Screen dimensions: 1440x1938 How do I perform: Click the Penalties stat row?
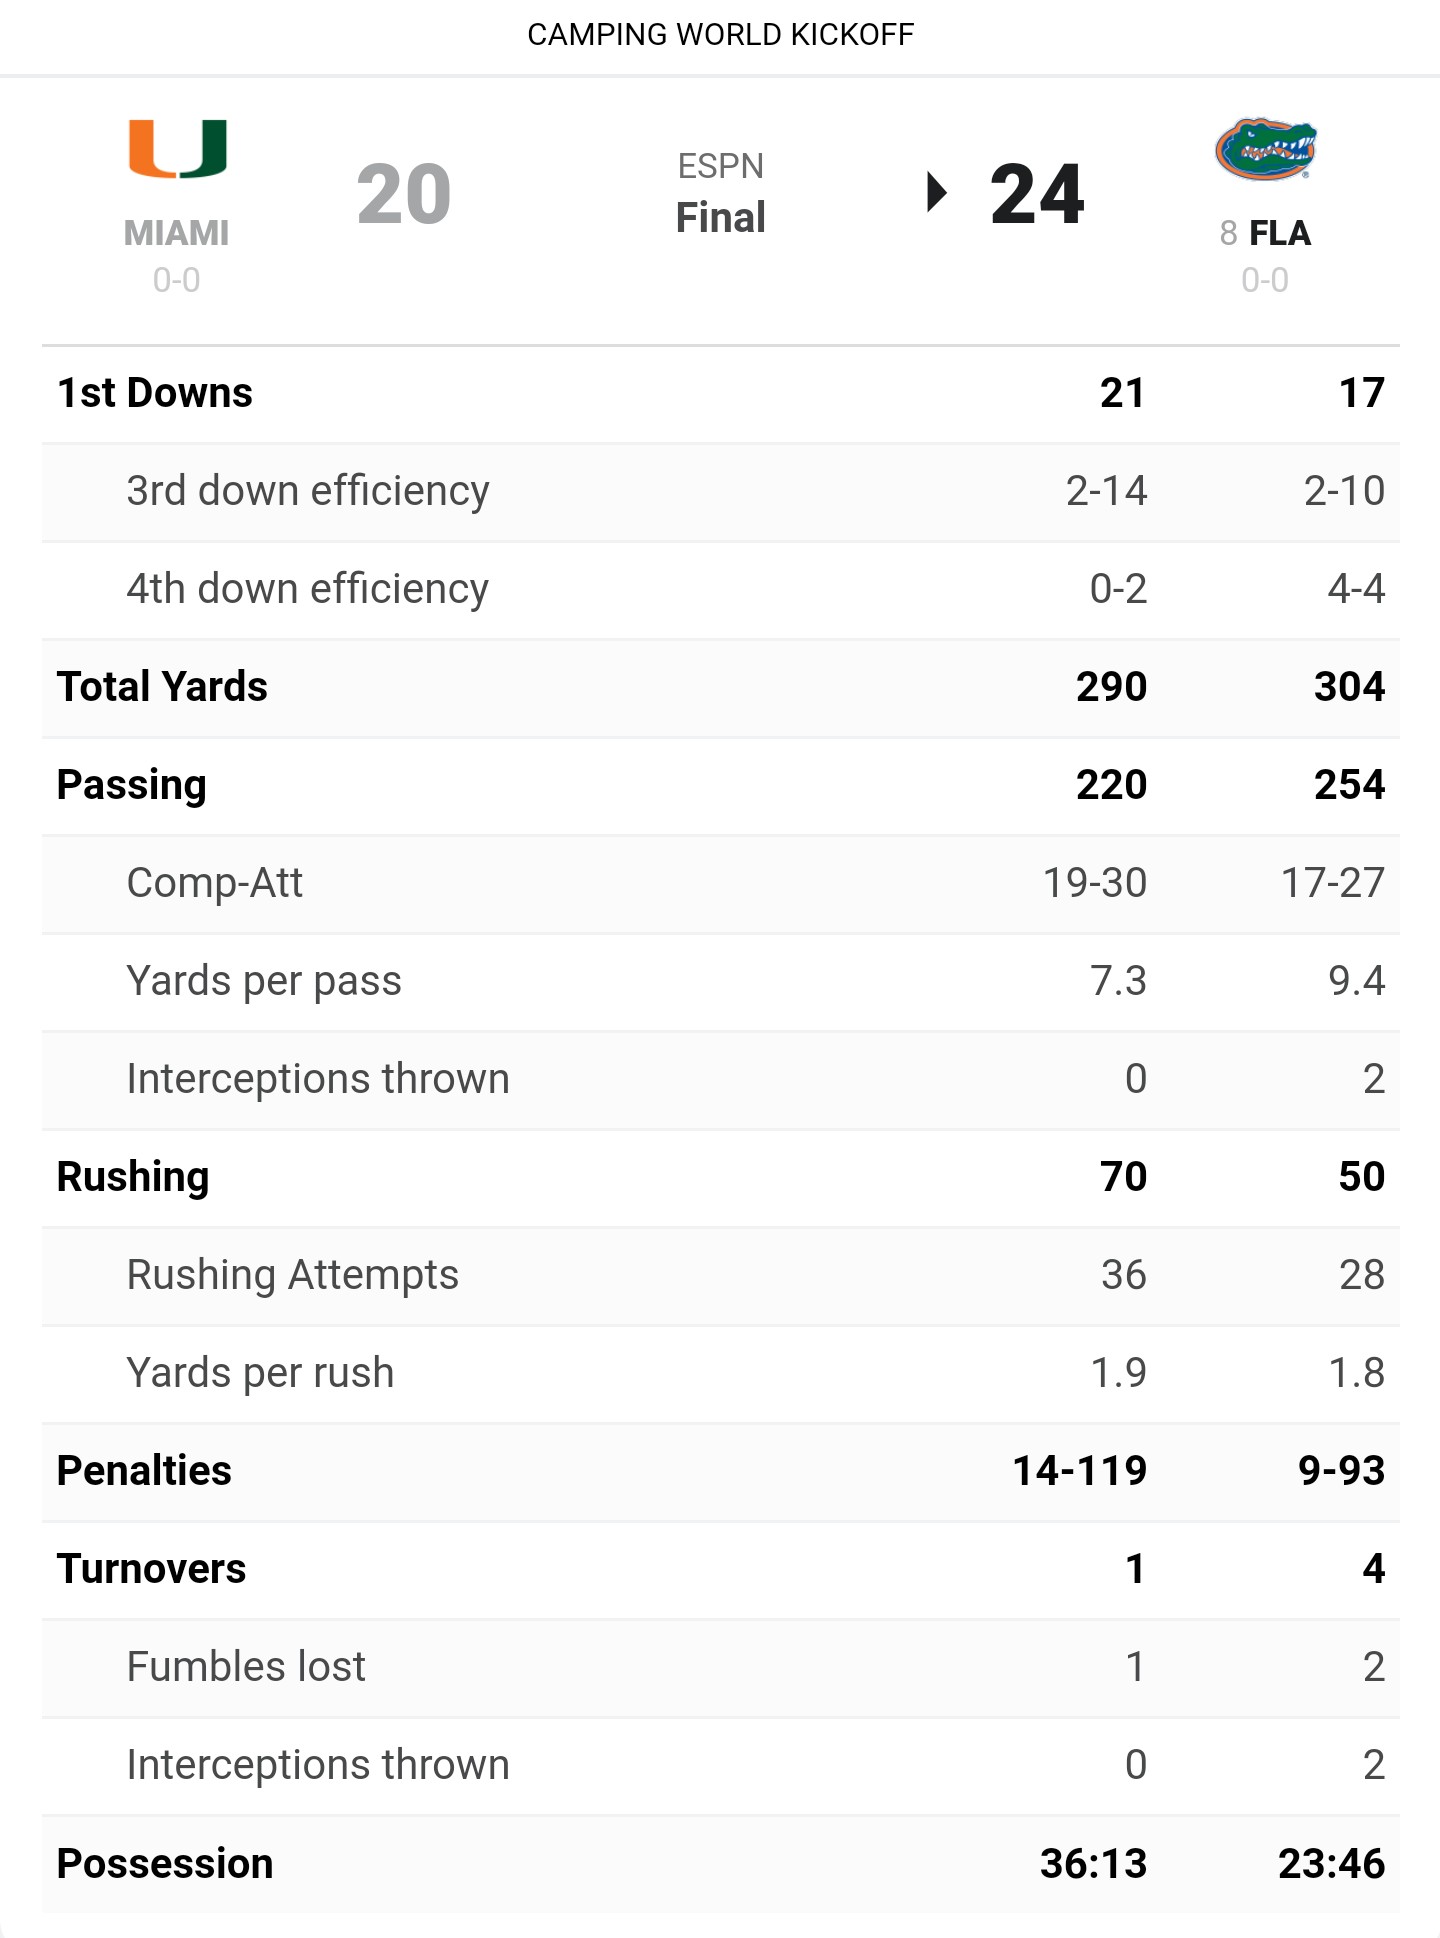720,1471
